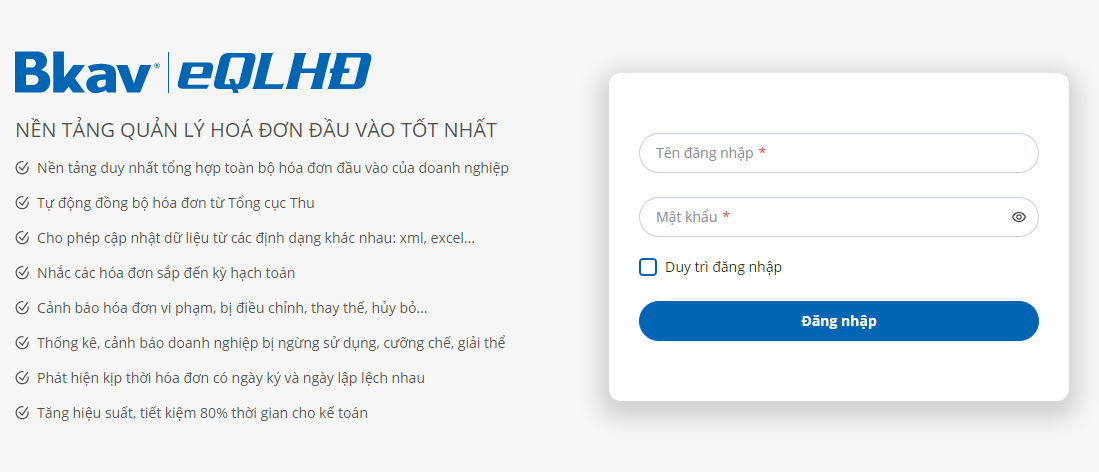
Task: Click check icon beside Nhắc các hóa đơn
Action: 22,273
